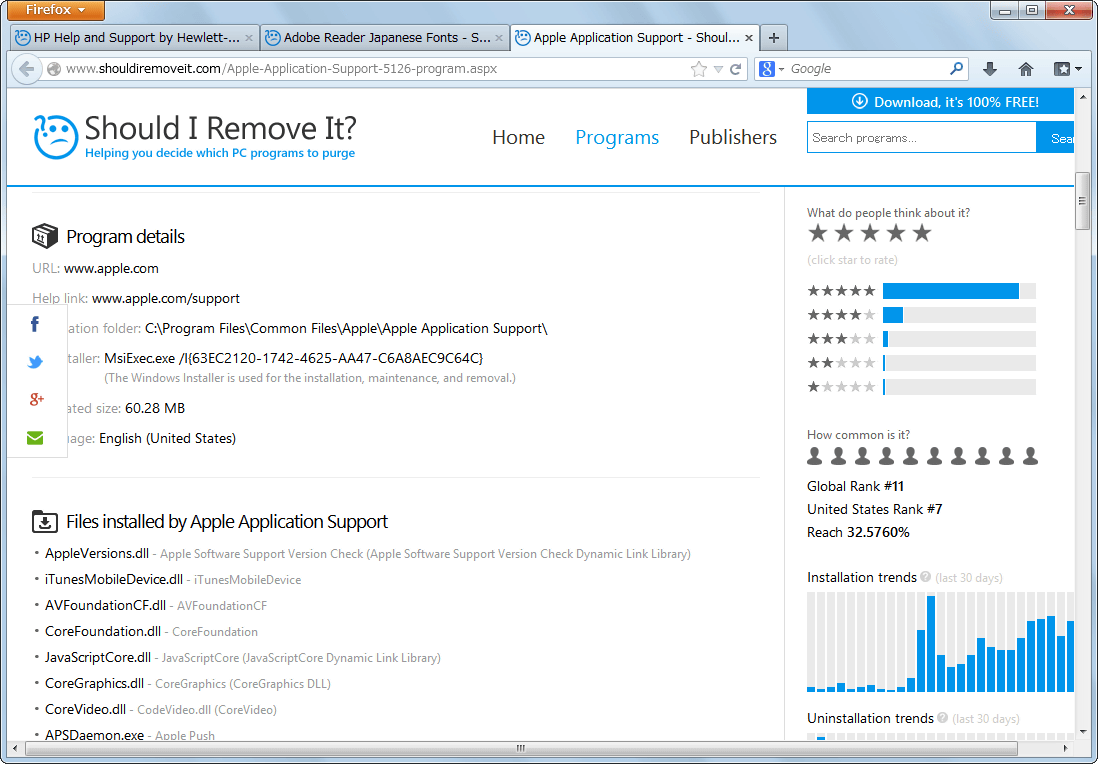Viewport: 1098px width, 764px height.
Task: Open the search engine selector dropdown
Action: [x=772, y=69]
